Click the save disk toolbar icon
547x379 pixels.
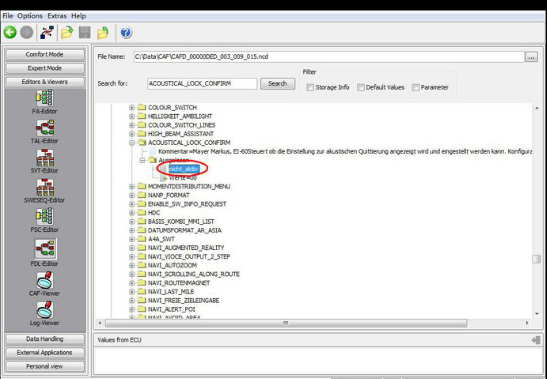click(85, 32)
